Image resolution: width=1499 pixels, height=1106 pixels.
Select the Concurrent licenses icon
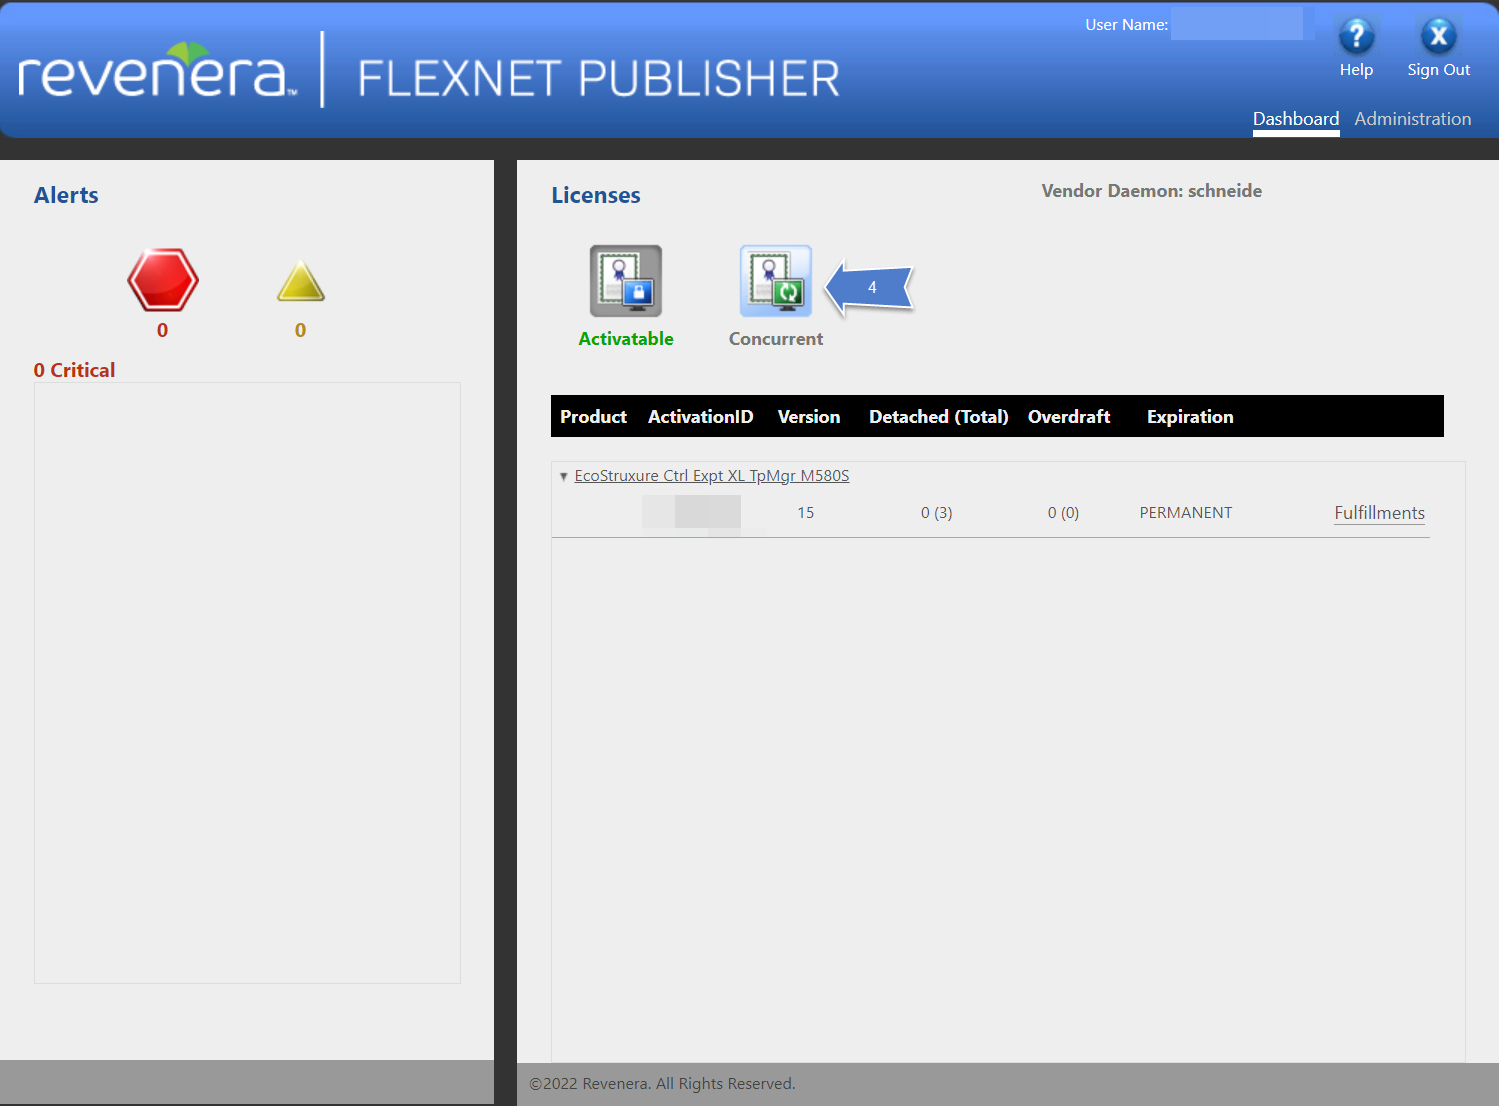(776, 281)
